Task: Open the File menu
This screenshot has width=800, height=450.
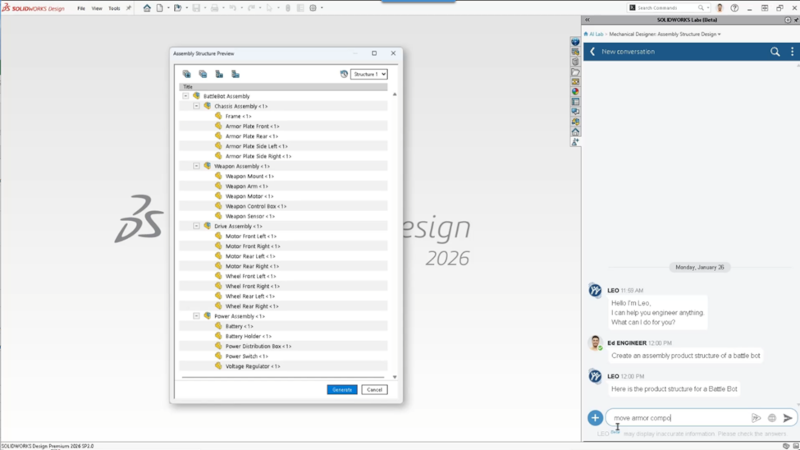Action: click(x=81, y=8)
